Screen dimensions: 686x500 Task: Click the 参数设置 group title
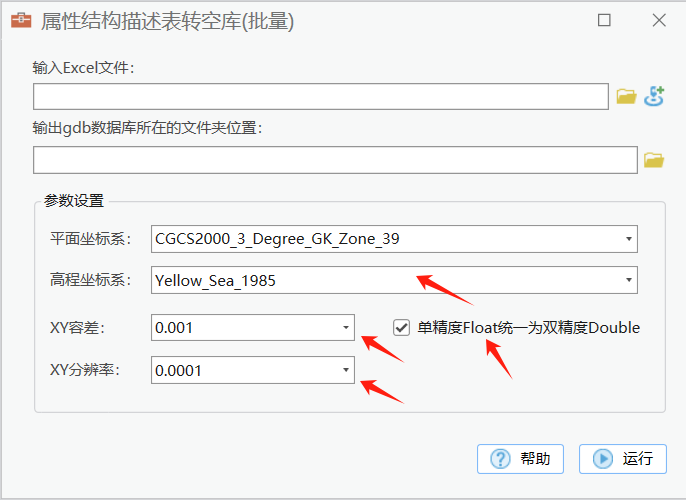pos(74,201)
